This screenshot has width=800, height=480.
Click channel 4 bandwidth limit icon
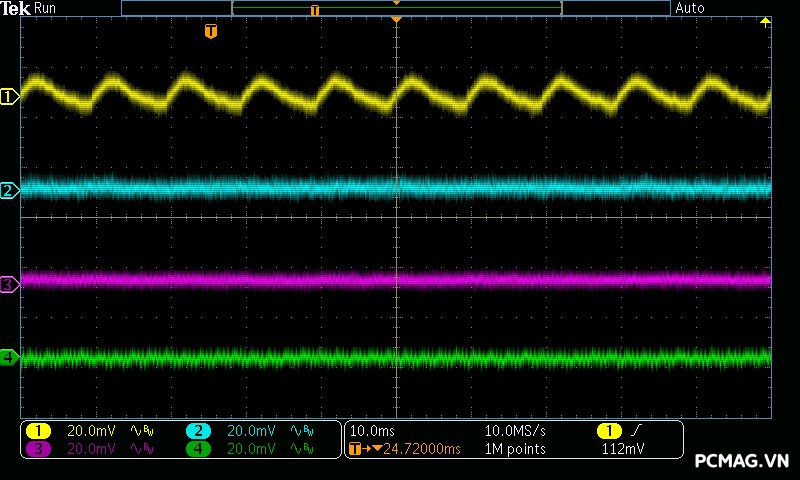[303, 449]
